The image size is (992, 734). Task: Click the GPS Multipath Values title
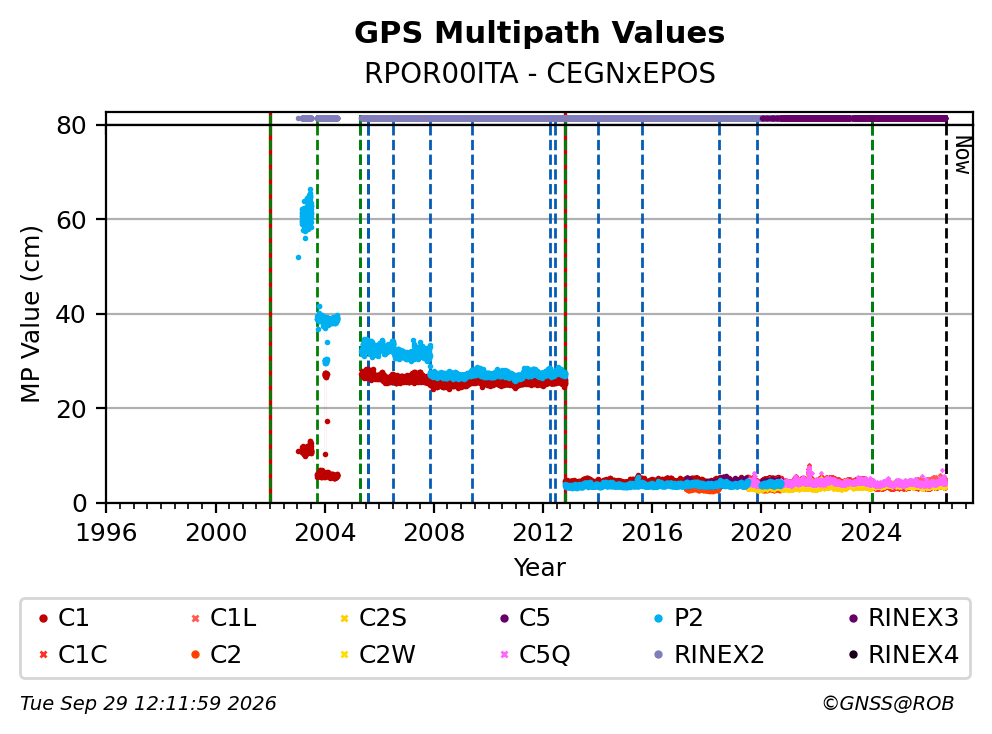(539, 33)
